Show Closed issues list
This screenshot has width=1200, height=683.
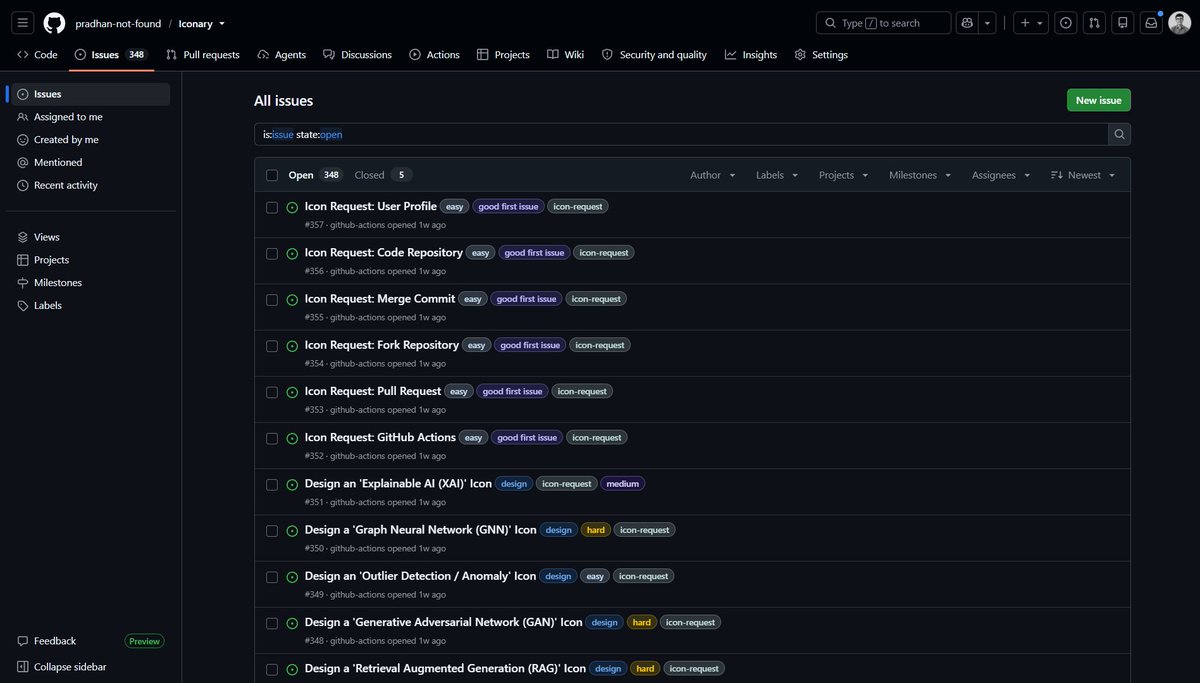[383, 175]
